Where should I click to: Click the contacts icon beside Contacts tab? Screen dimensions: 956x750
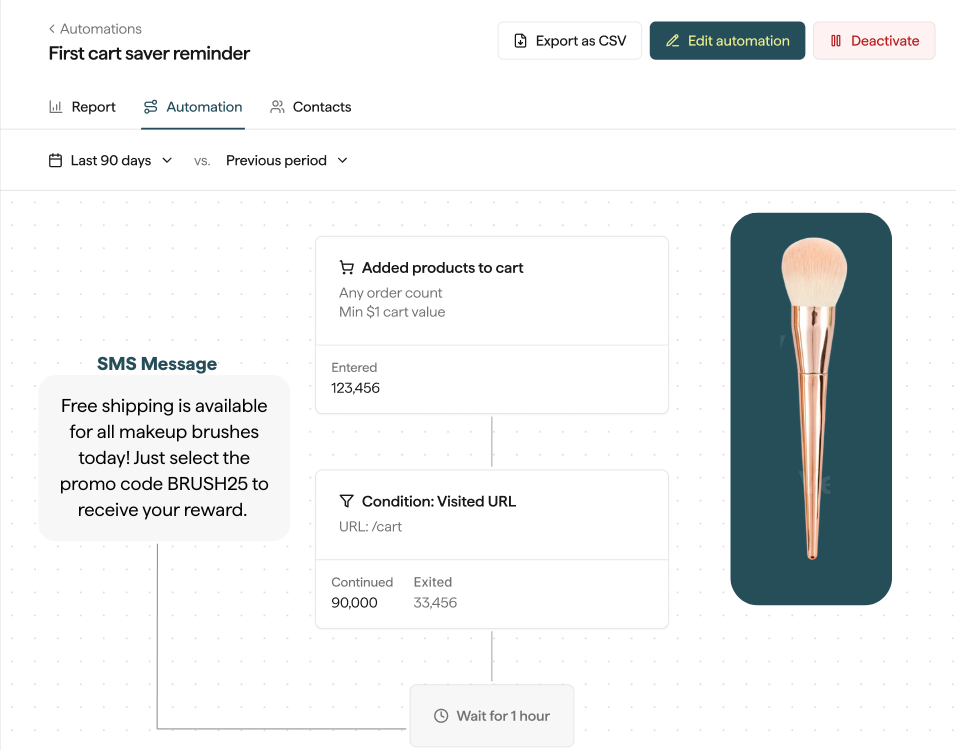pos(277,106)
